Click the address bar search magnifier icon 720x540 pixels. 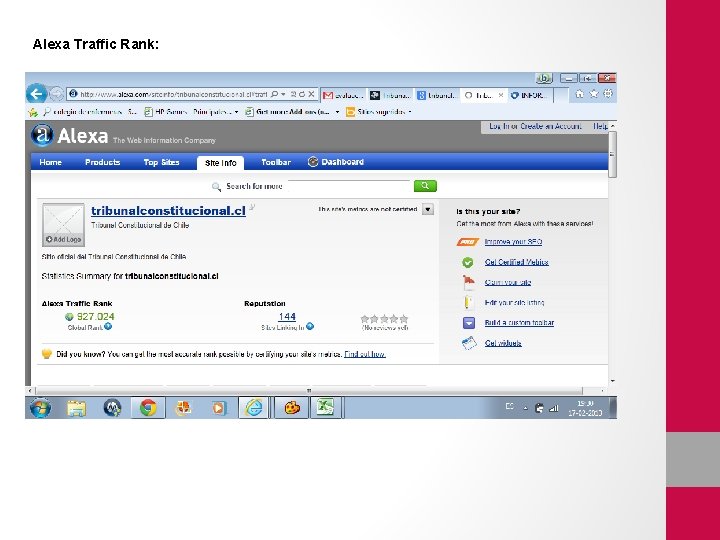click(x=275, y=94)
